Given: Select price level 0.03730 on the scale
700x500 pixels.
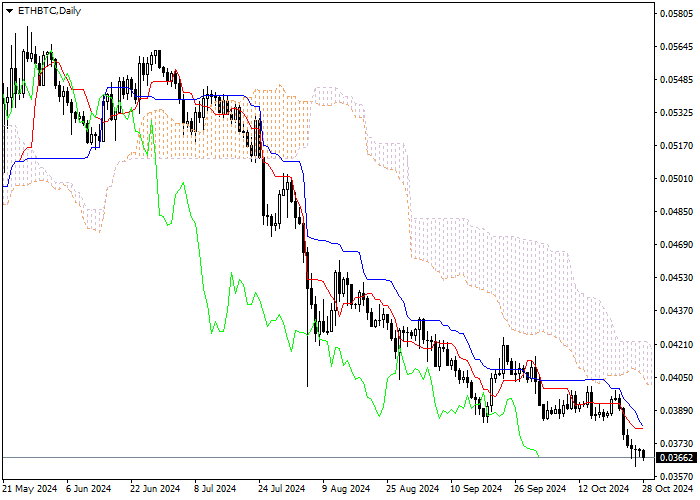Looking at the screenshot, I should coord(676,443).
